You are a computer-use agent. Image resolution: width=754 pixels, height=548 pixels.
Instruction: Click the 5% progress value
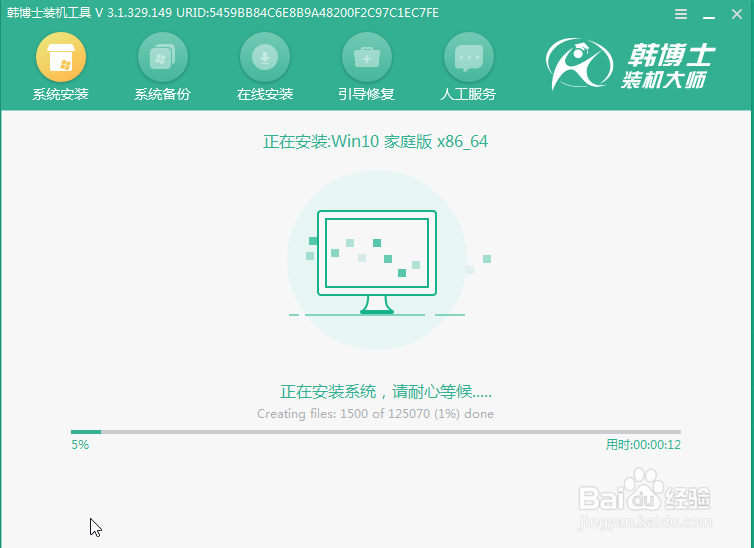coord(80,445)
